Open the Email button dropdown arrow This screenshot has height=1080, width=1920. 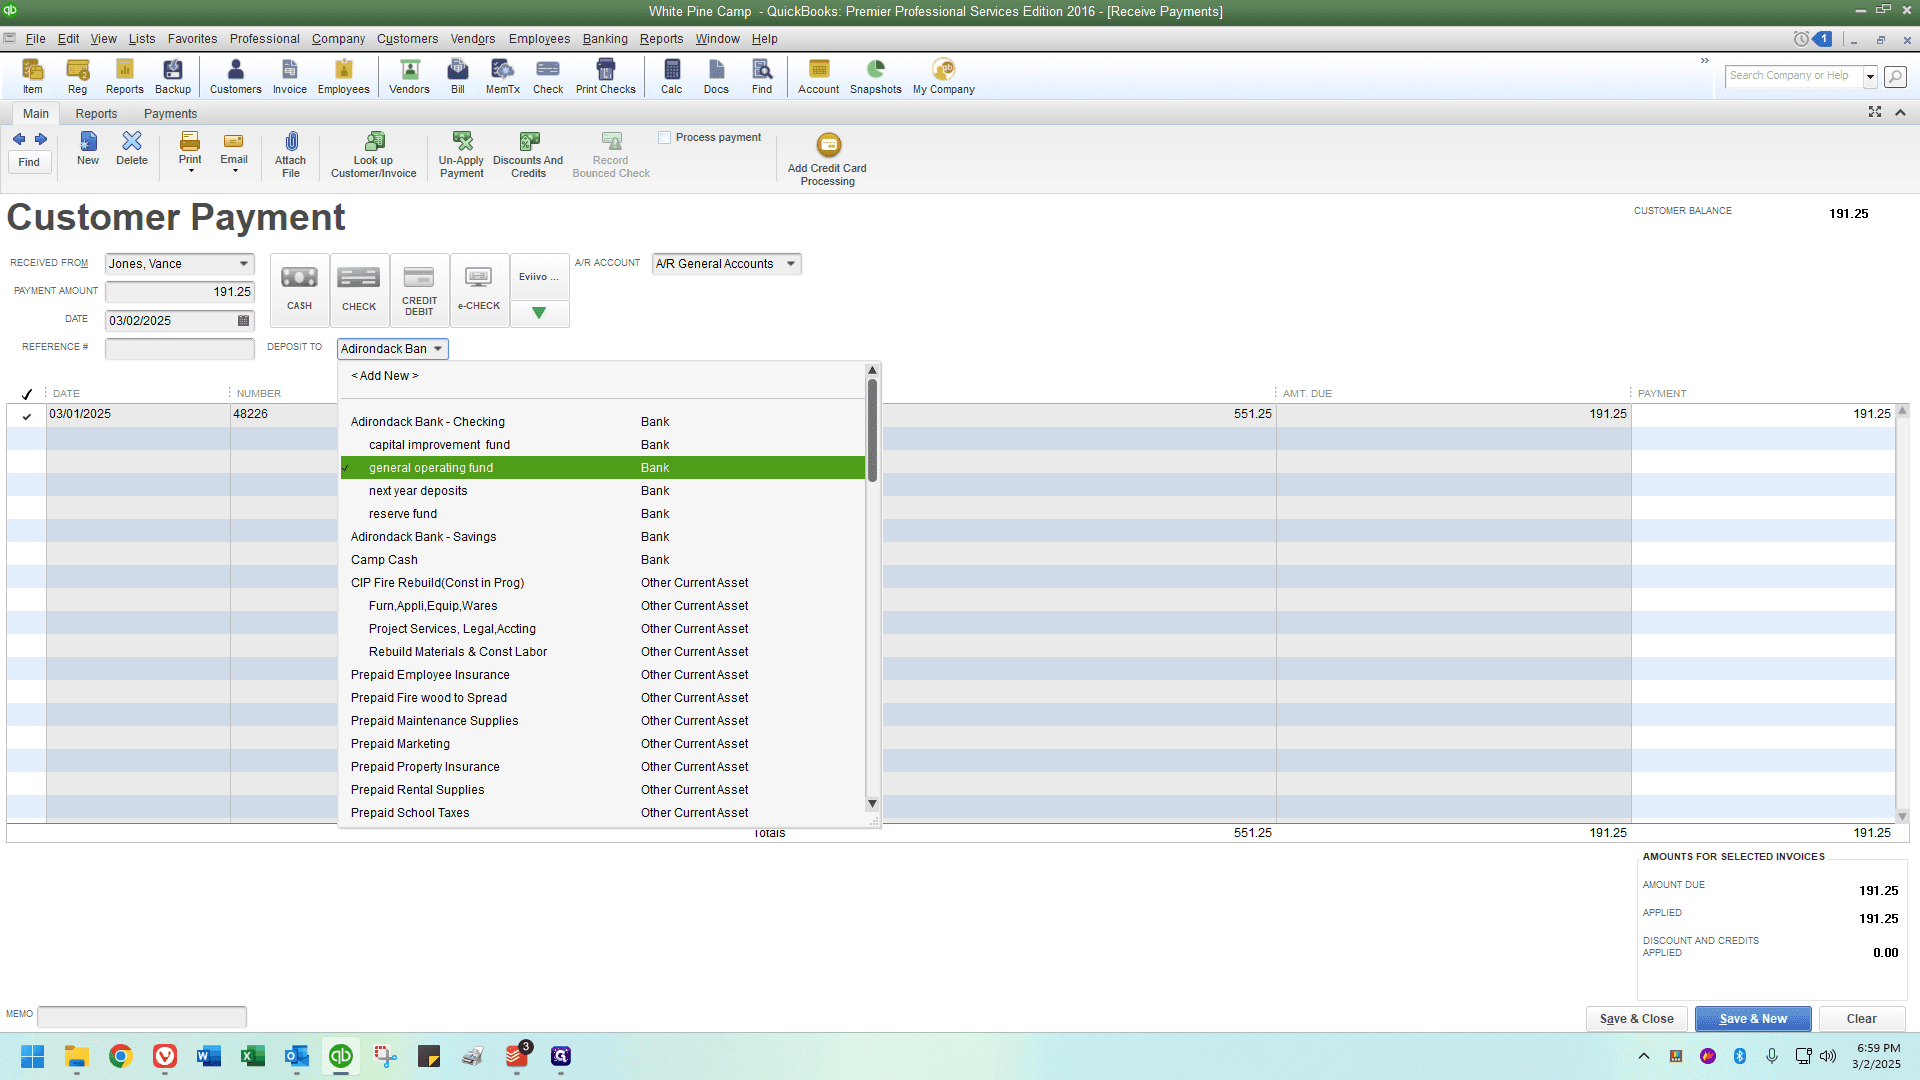click(235, 172)
